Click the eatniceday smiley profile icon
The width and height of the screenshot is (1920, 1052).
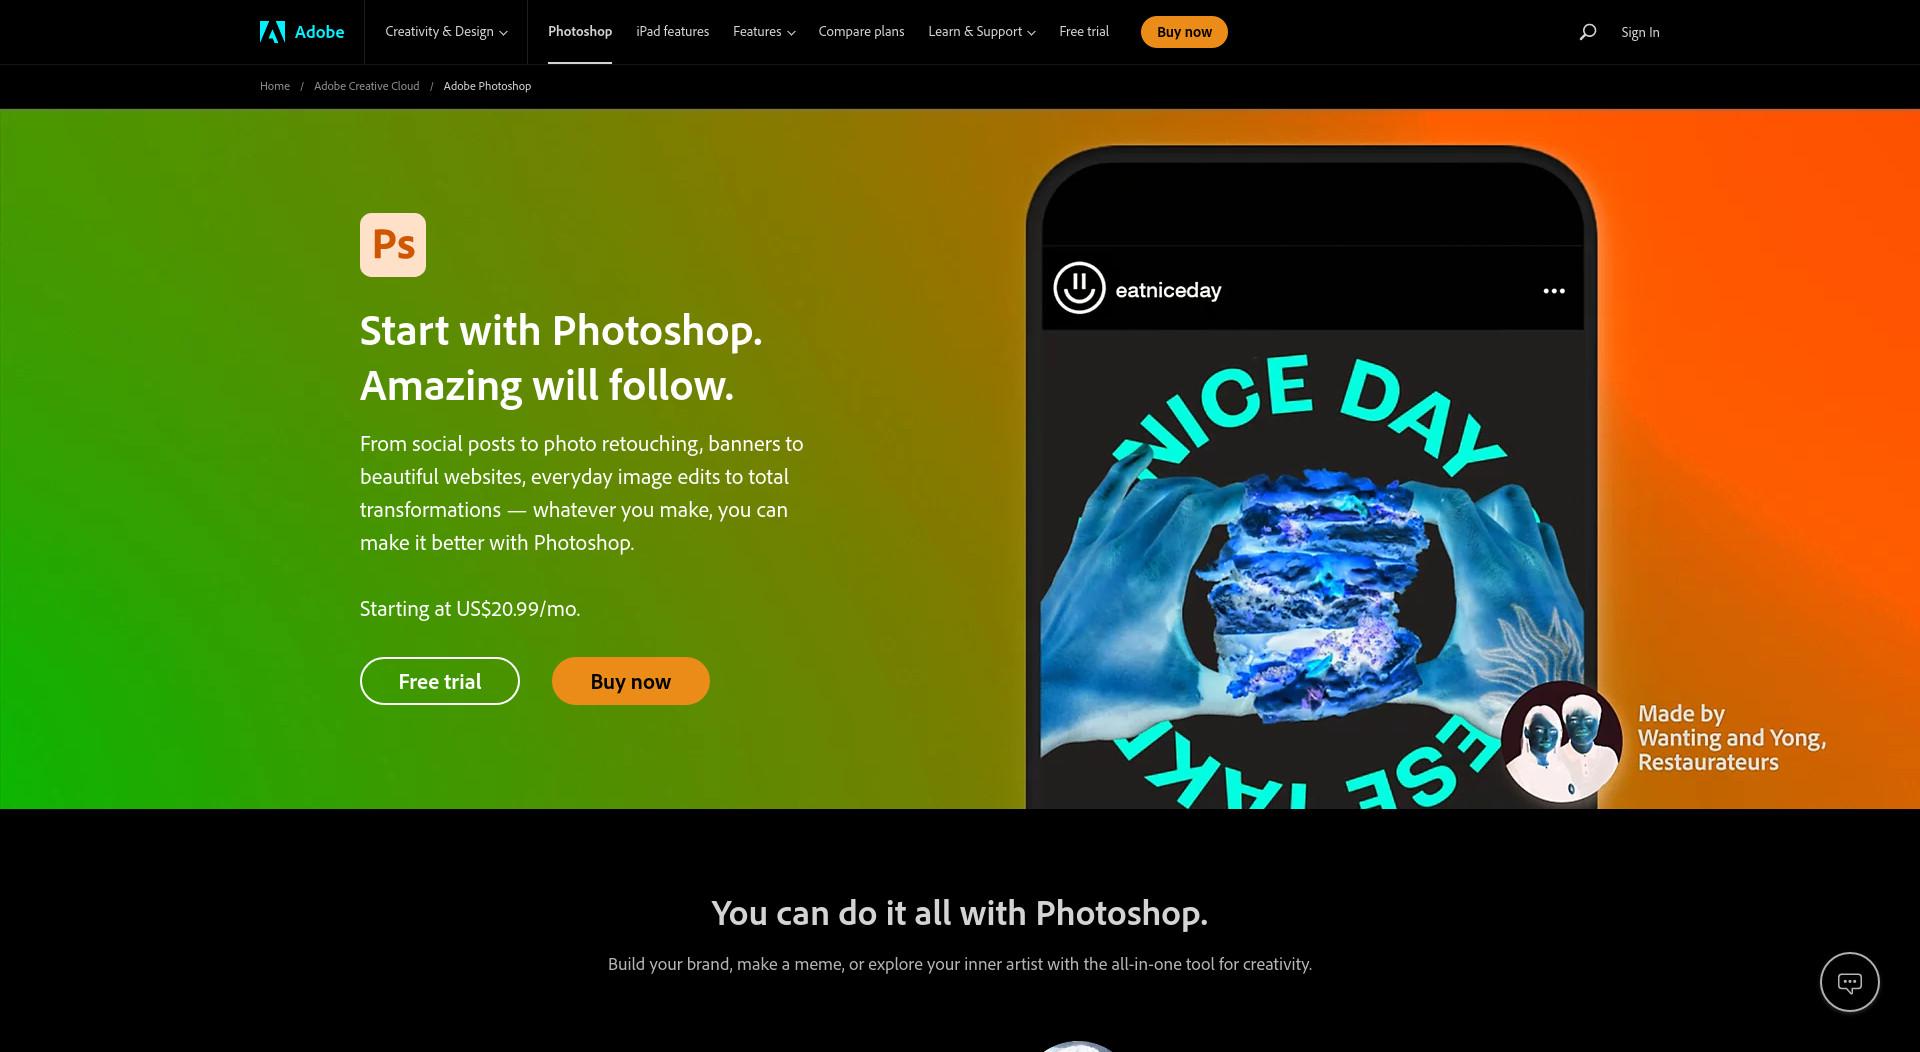point(1079,288)
